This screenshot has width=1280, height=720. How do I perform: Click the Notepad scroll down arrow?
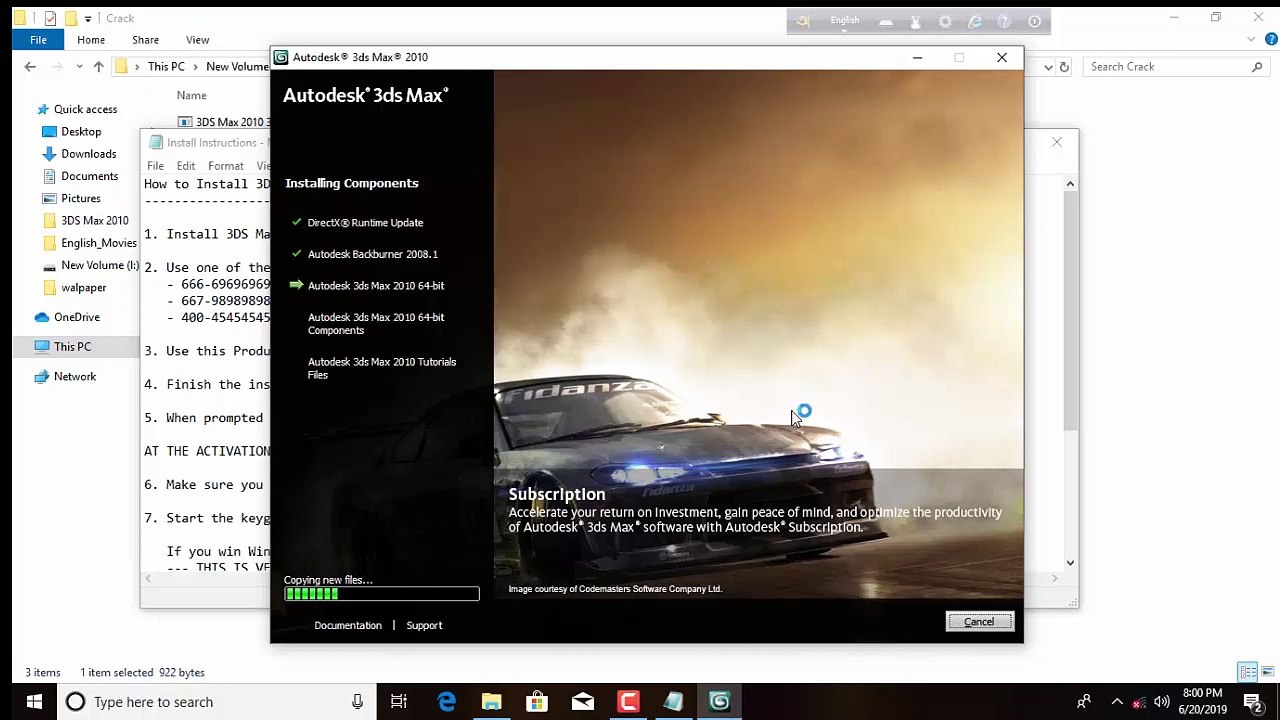tap(1070, 562)
